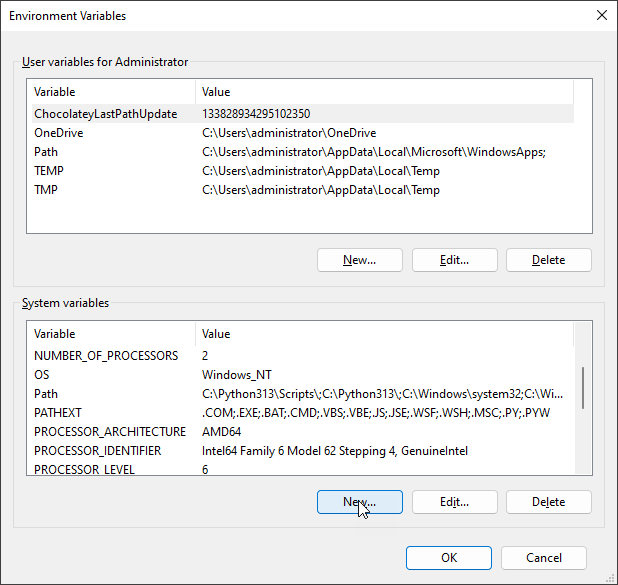
Task: Select the PATHEXT system variable
Action: click(58, 413)
